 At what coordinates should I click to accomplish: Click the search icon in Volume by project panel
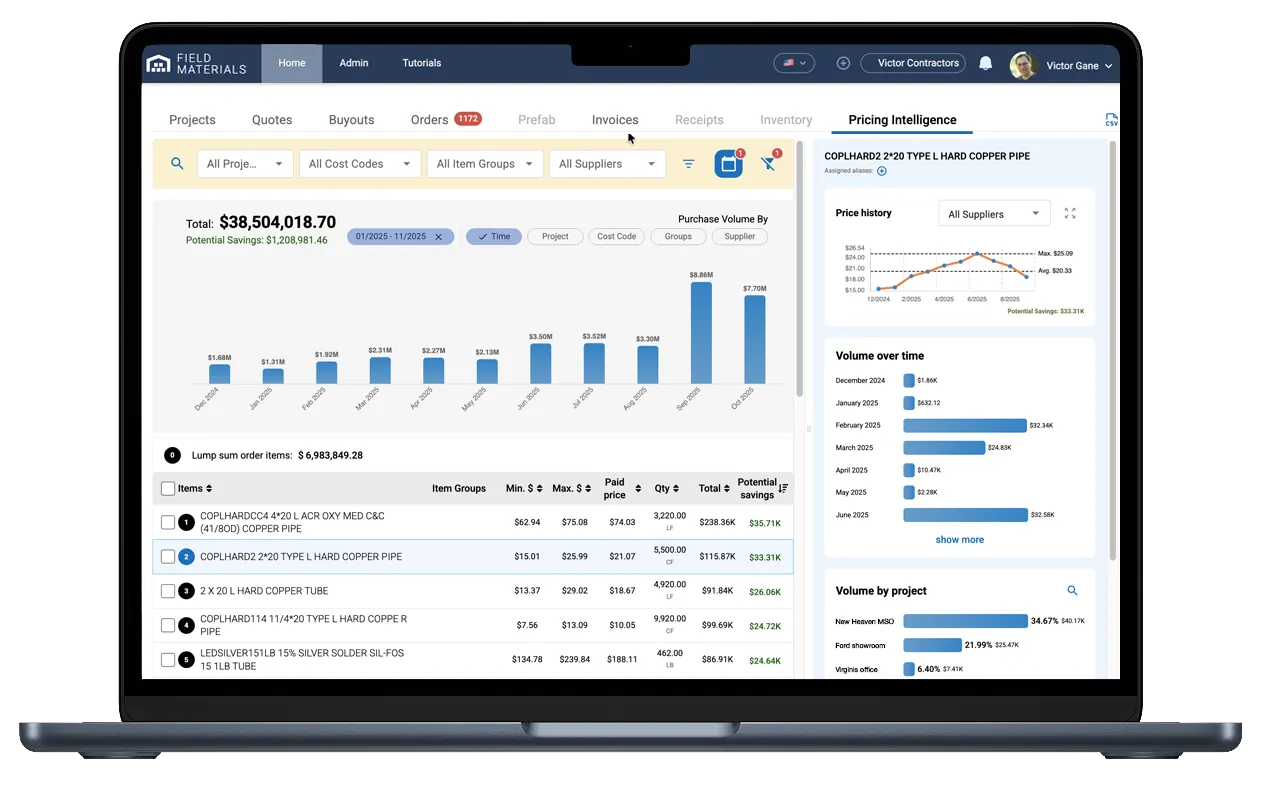pyautogui.click(x=1073, y=590)
